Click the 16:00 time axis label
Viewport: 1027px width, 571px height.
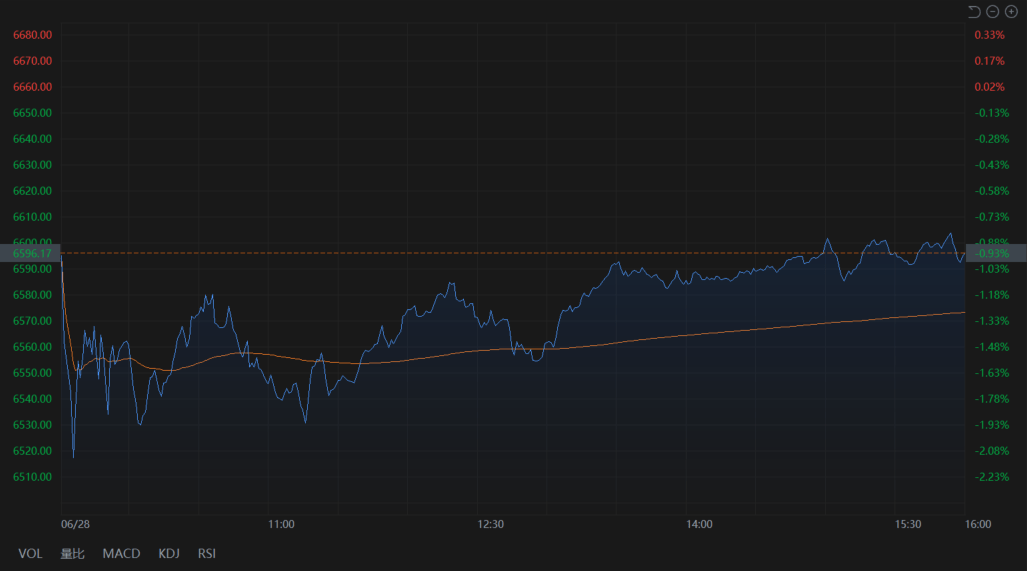tap(978, 525)
